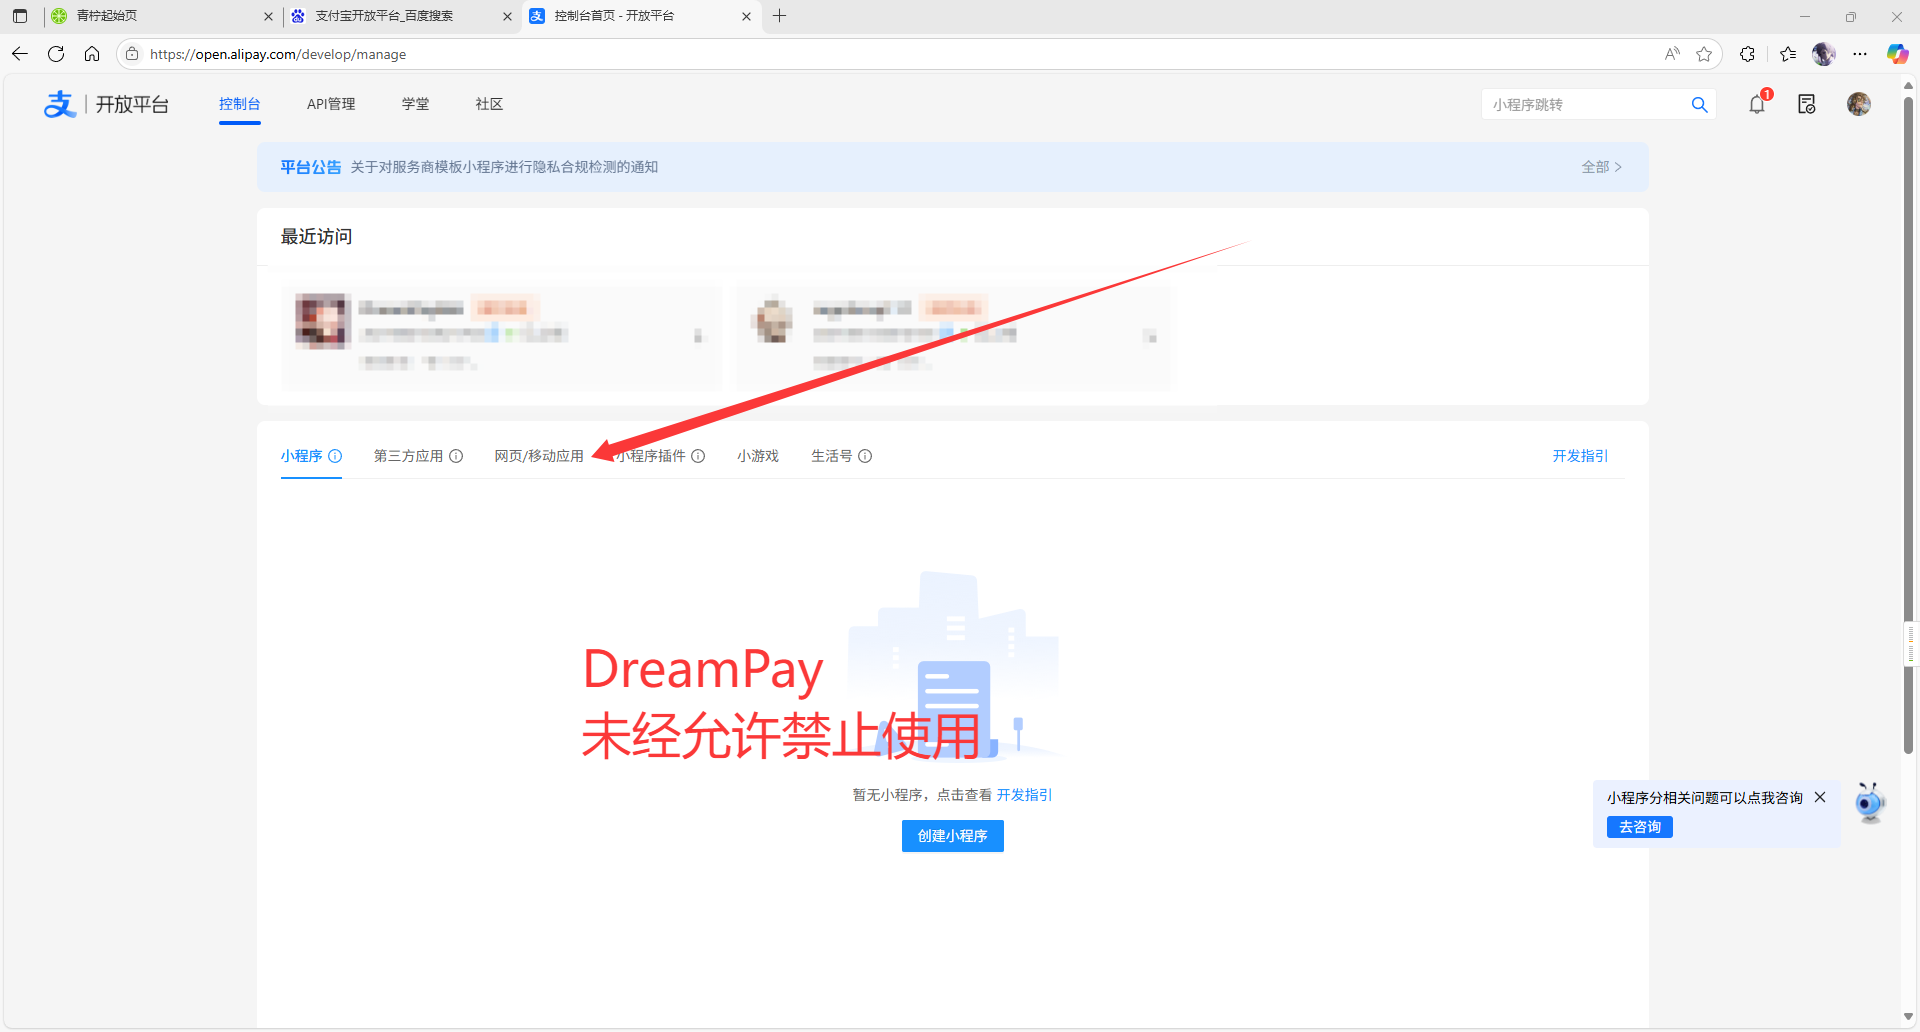The image size is (1920, 1032).
Task: Open the user avatar in page header
Action: [1858, 104]
